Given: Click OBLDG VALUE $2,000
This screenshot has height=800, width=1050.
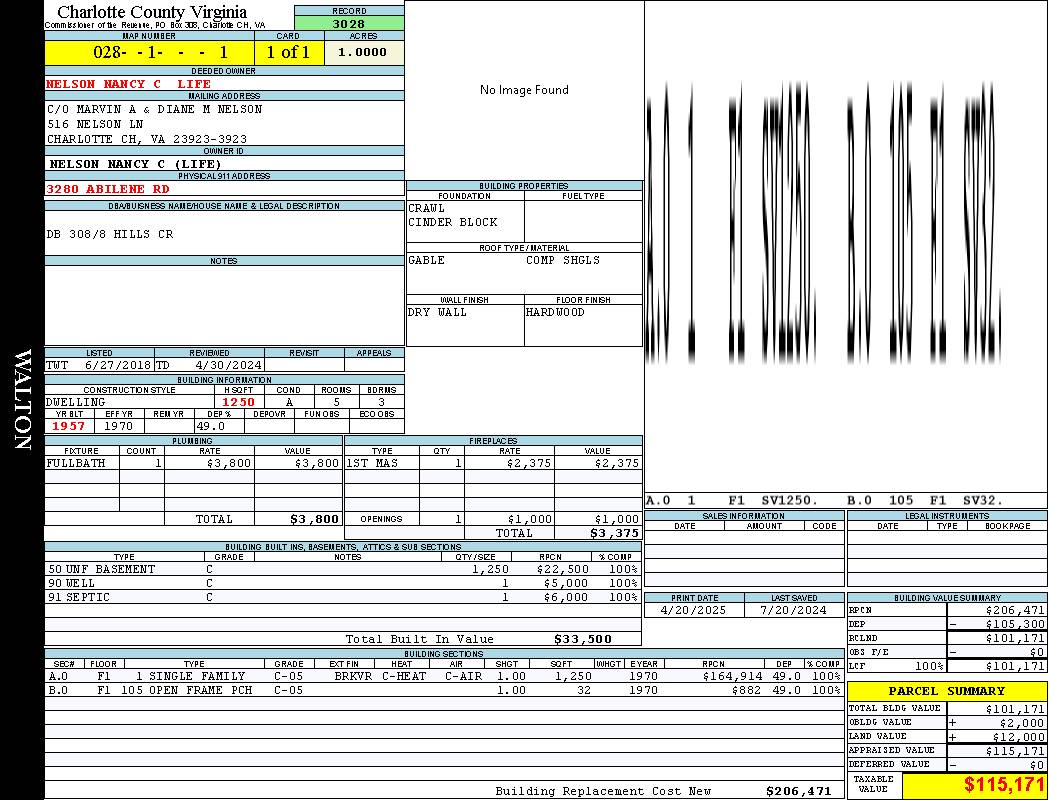Looking at the screenshot, I should click(1022, 723).
